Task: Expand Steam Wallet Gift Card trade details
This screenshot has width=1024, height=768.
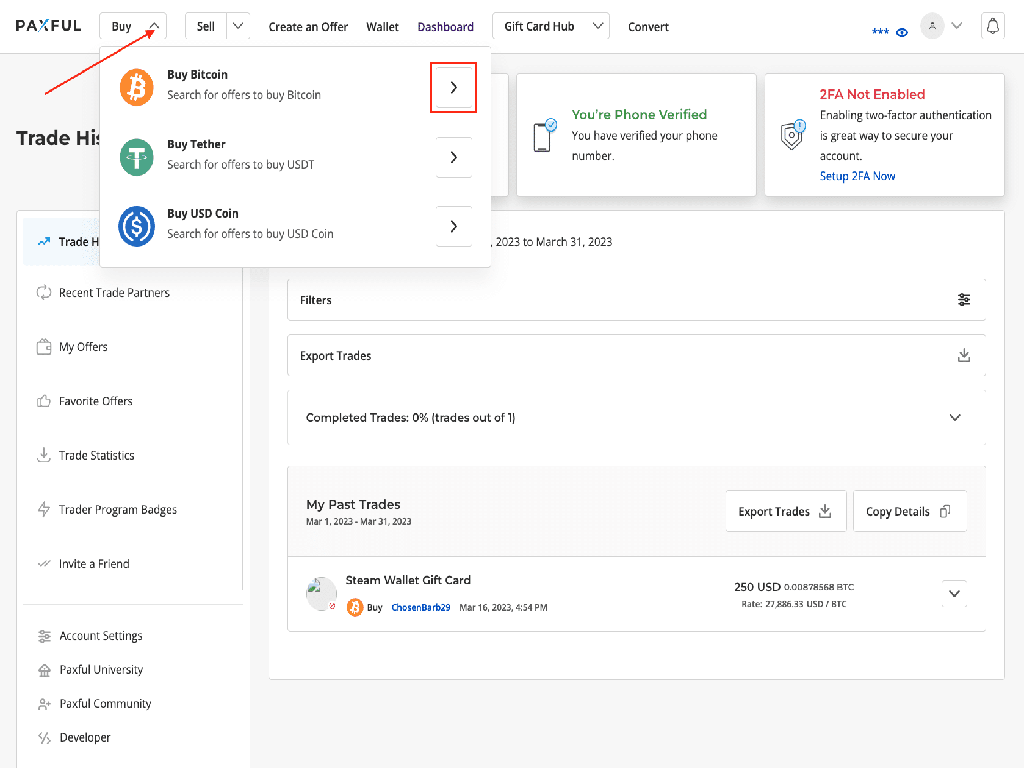Action: (x=954, y=593)
